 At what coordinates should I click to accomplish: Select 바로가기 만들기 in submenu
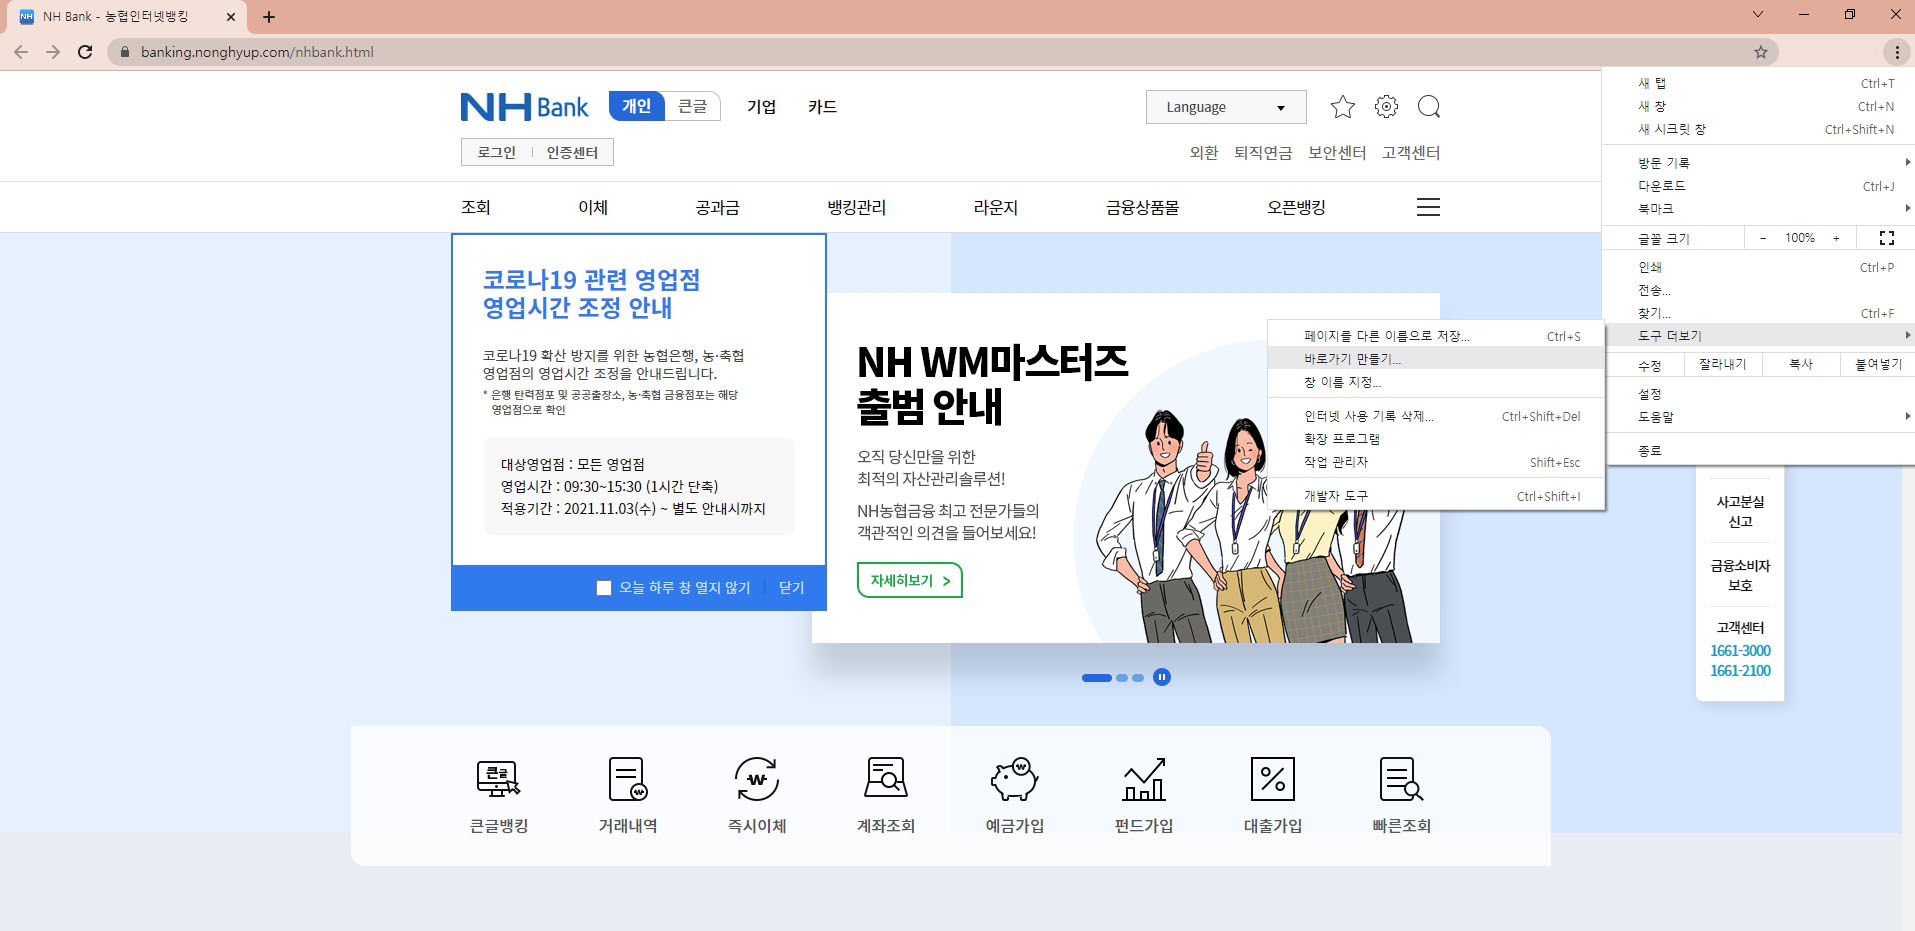(1436, 359)
